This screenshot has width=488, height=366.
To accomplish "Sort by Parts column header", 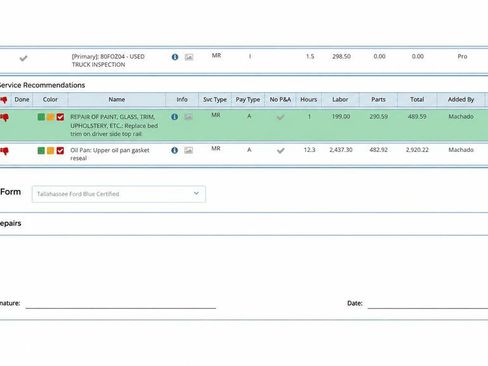I will click(x=378, y=100).
